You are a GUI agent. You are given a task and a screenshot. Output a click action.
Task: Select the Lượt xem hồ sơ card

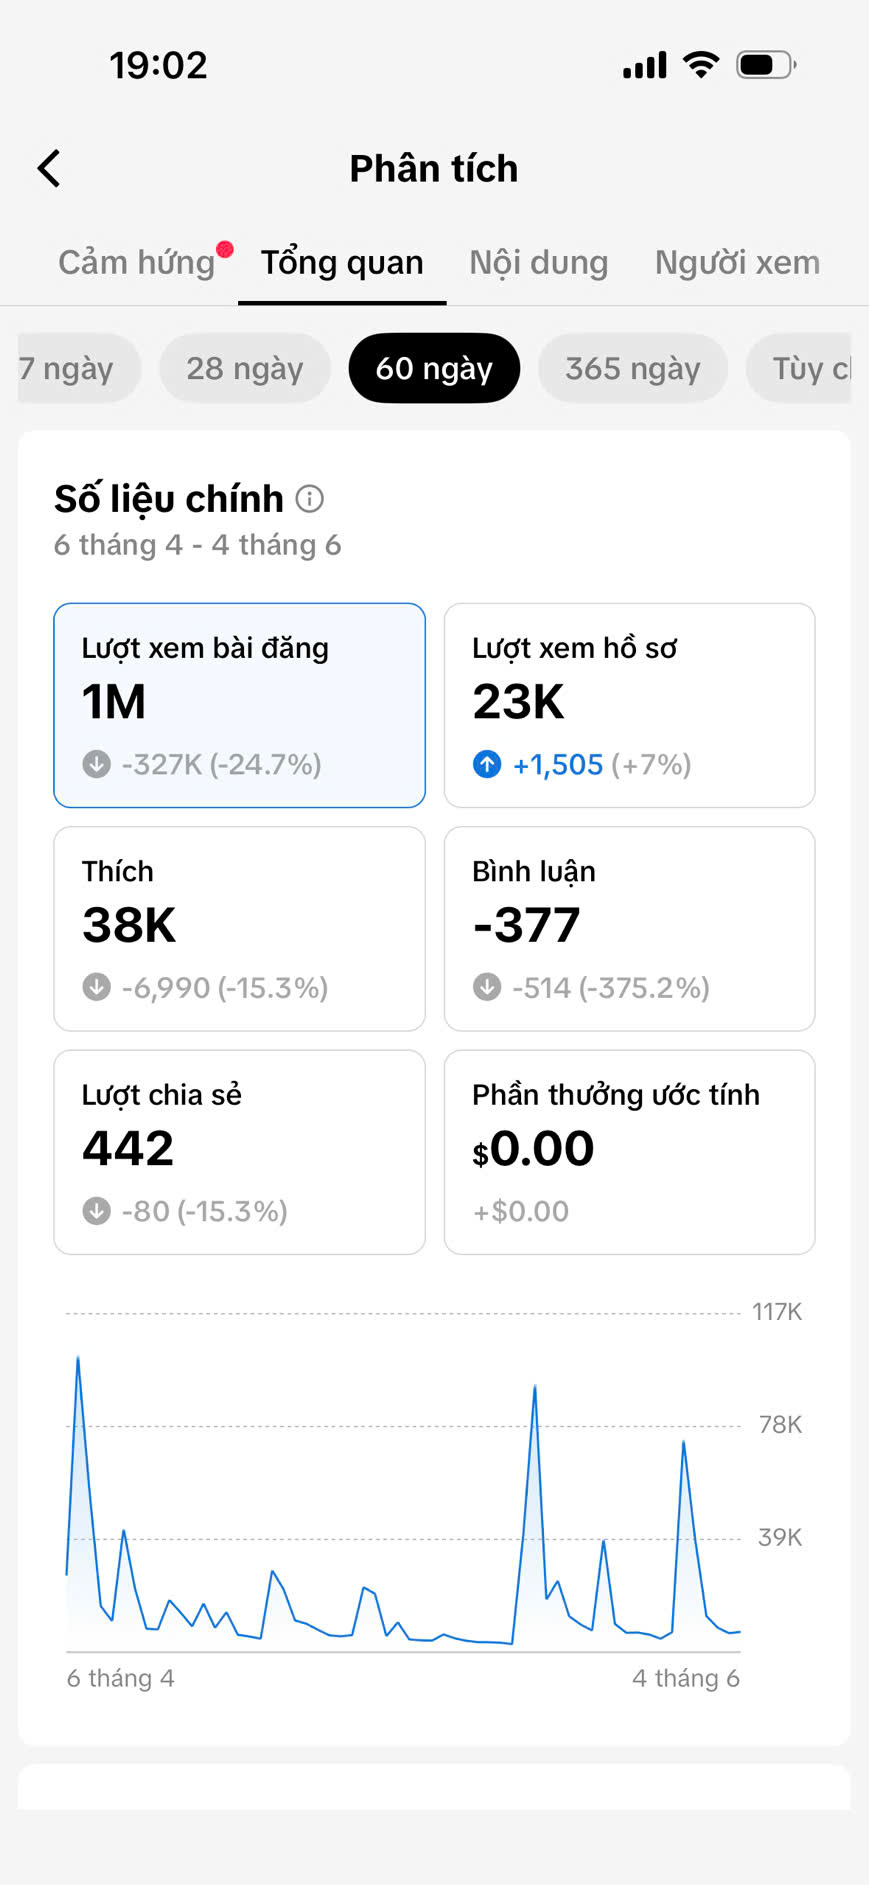pyautogui.click(x=630, y=705)
